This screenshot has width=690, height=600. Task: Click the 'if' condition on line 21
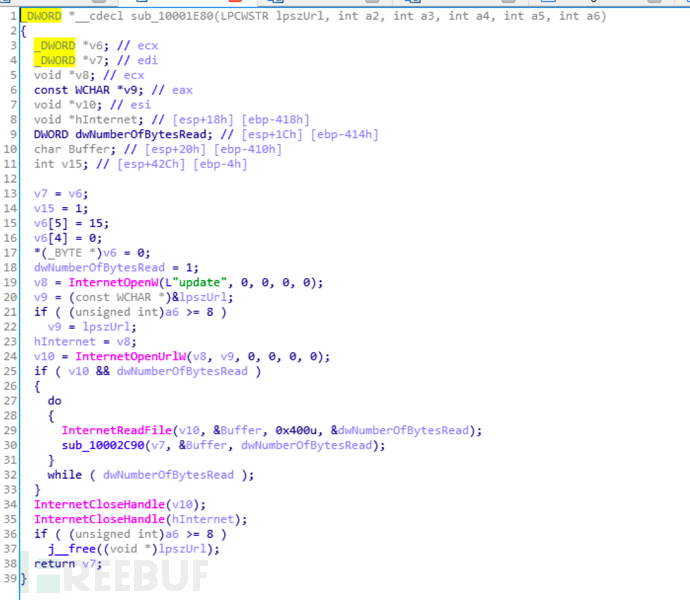[x=130, y=312]
